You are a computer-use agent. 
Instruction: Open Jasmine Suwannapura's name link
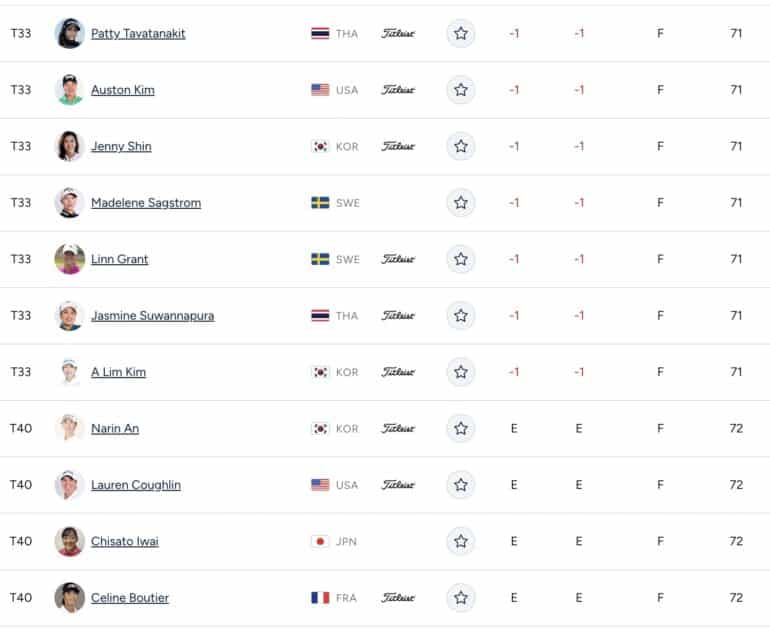point(153,316)
